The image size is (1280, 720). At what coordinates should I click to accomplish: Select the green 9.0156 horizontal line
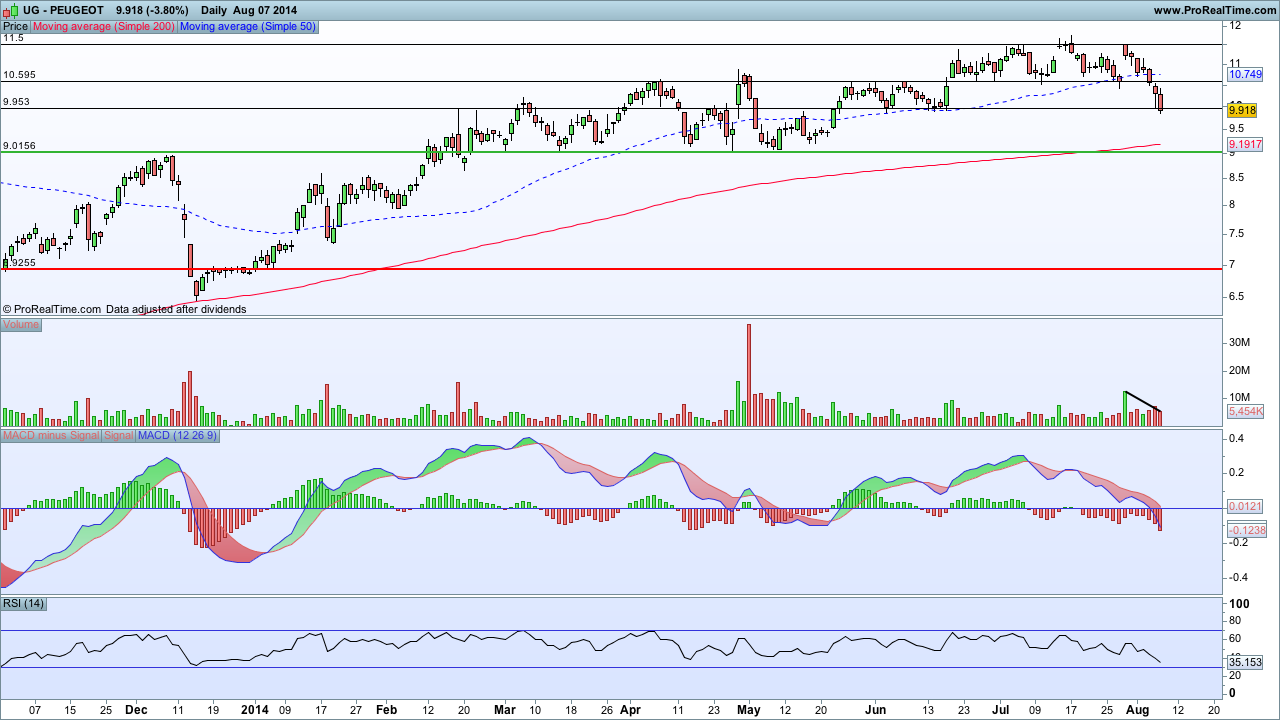pos(610,152)
